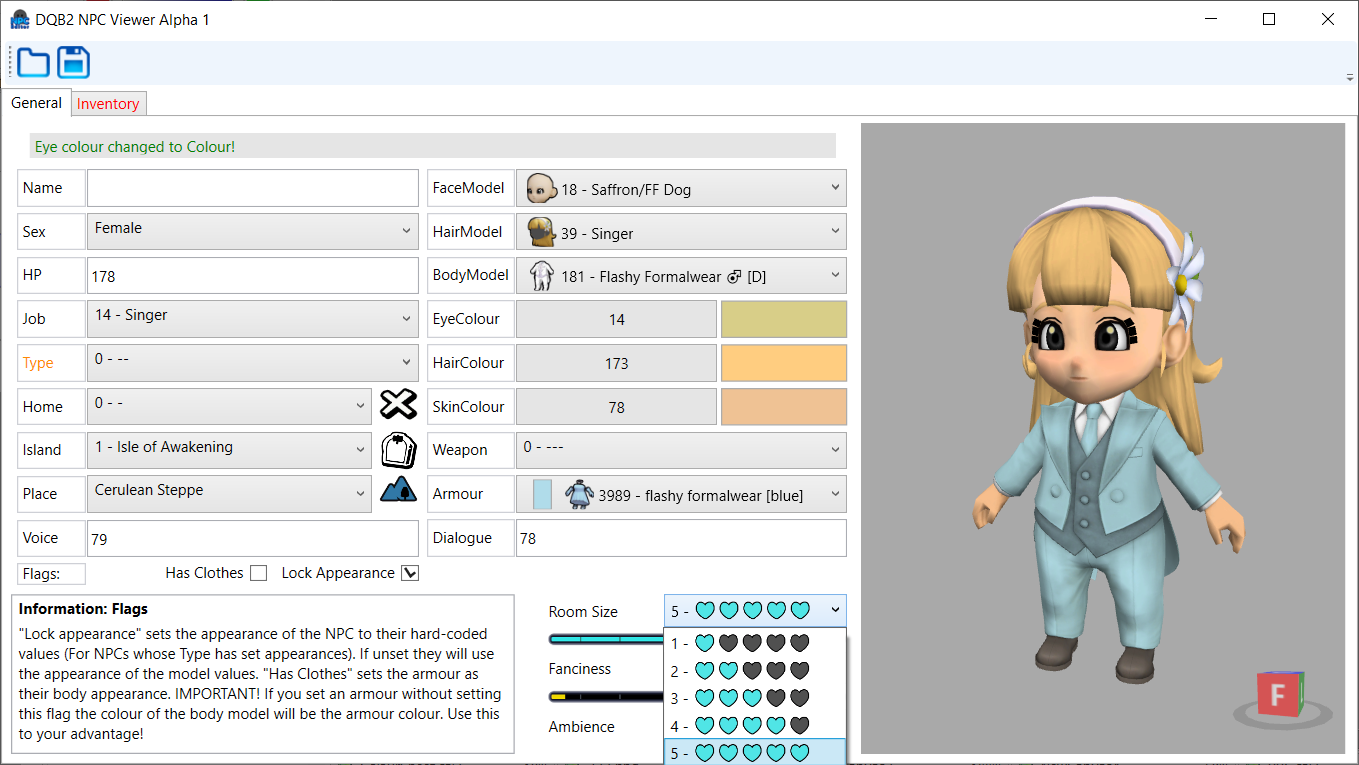Click the Ambience label
The image size is (1359, 765).
[582, 727]
